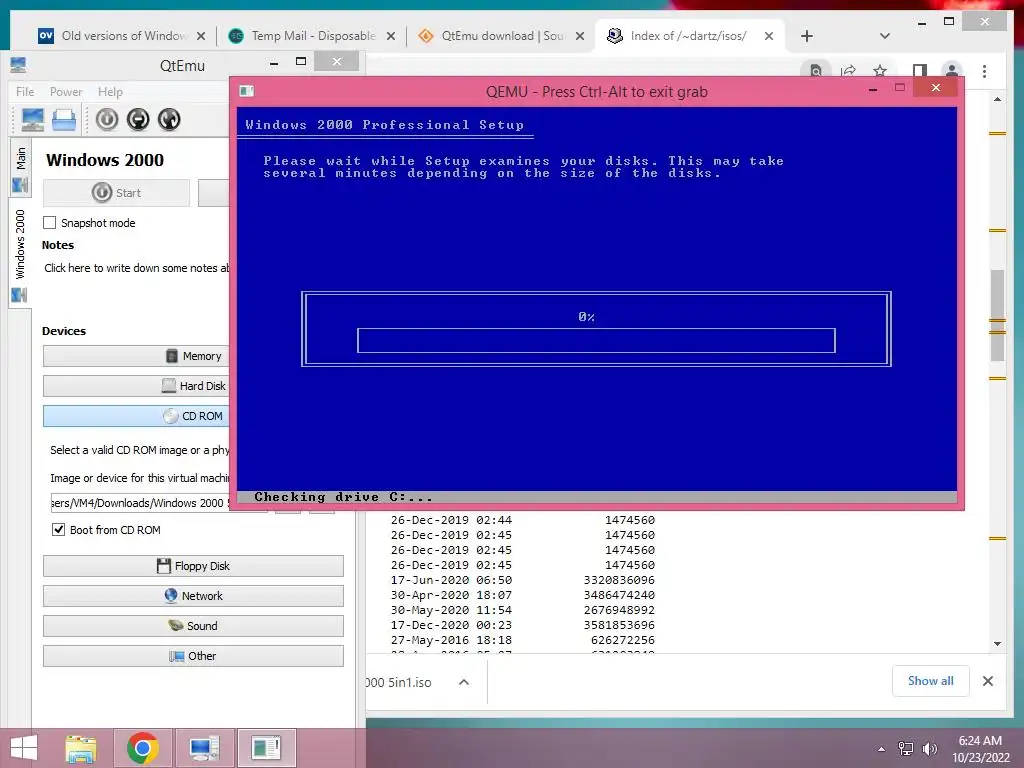Toggle Chrome side panel icon

click(x=920, y=71)
